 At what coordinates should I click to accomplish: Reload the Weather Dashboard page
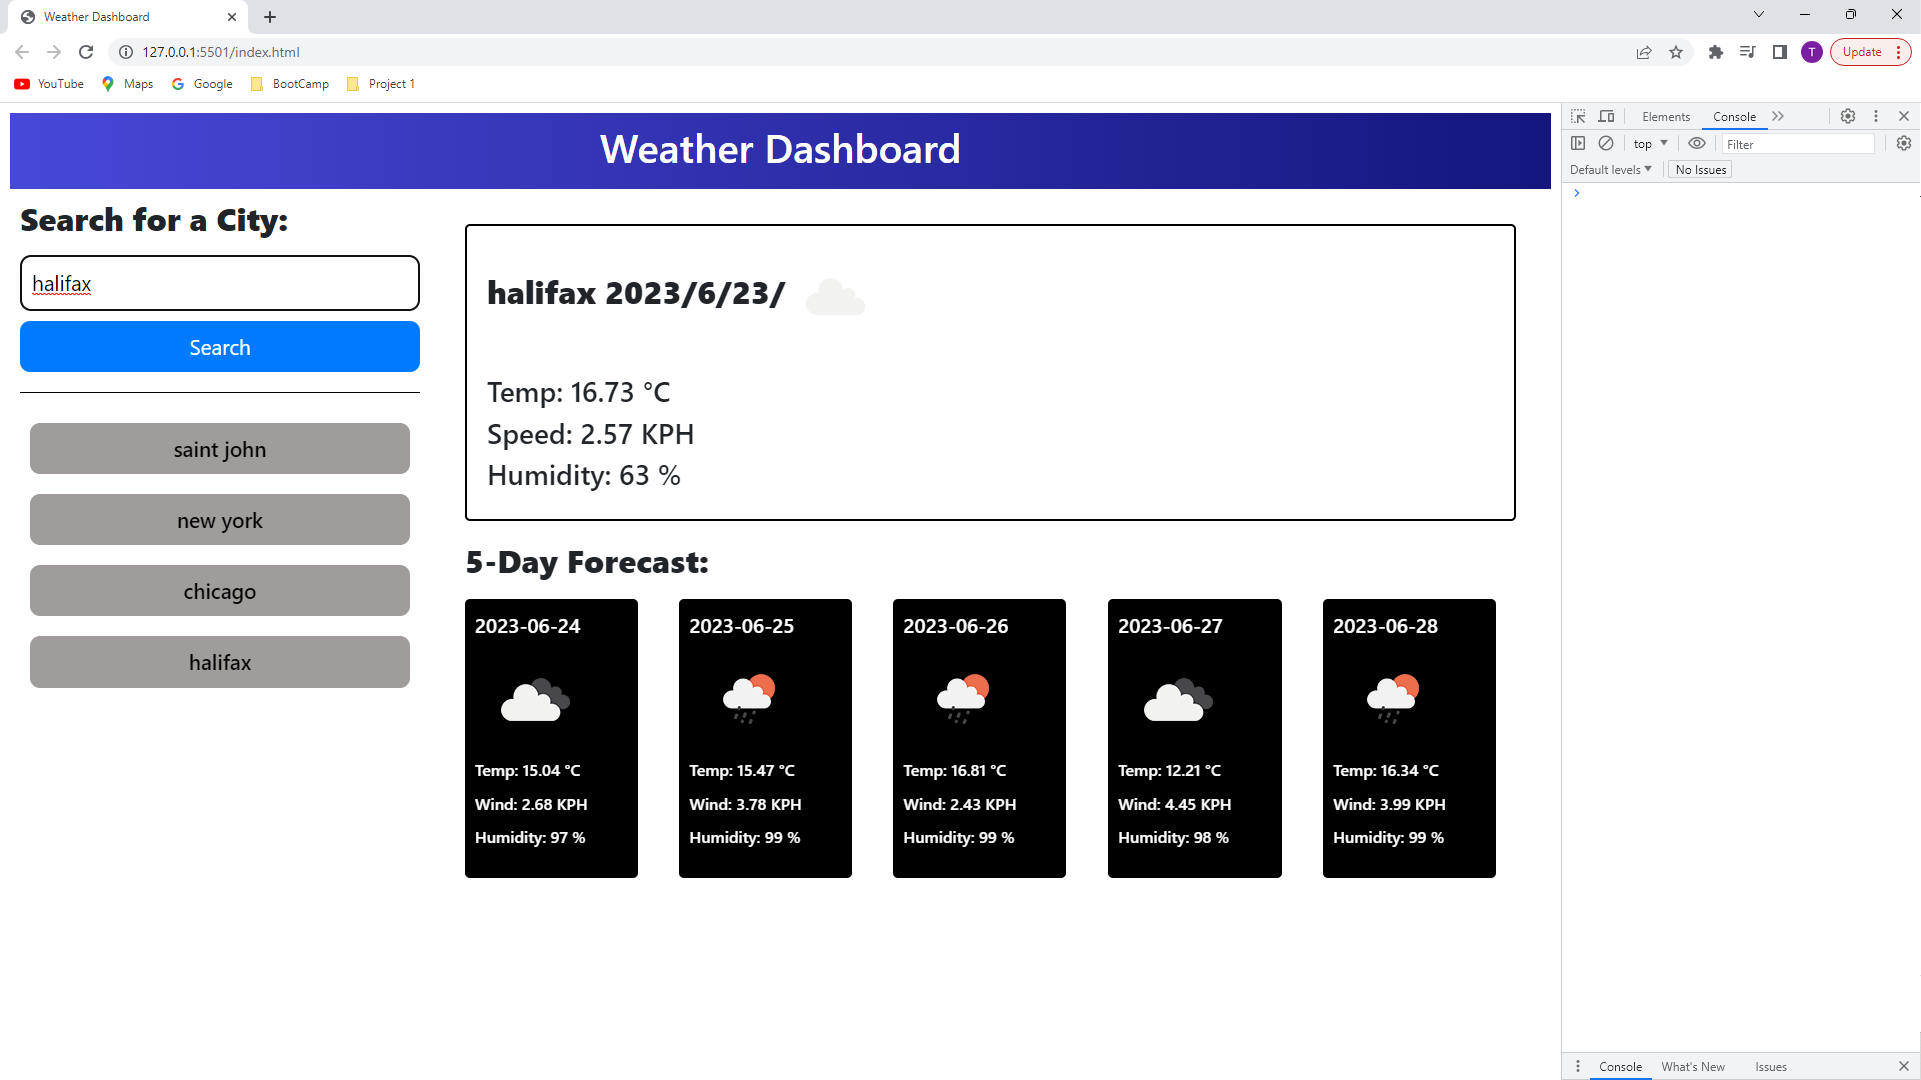(x=85, y=52)
